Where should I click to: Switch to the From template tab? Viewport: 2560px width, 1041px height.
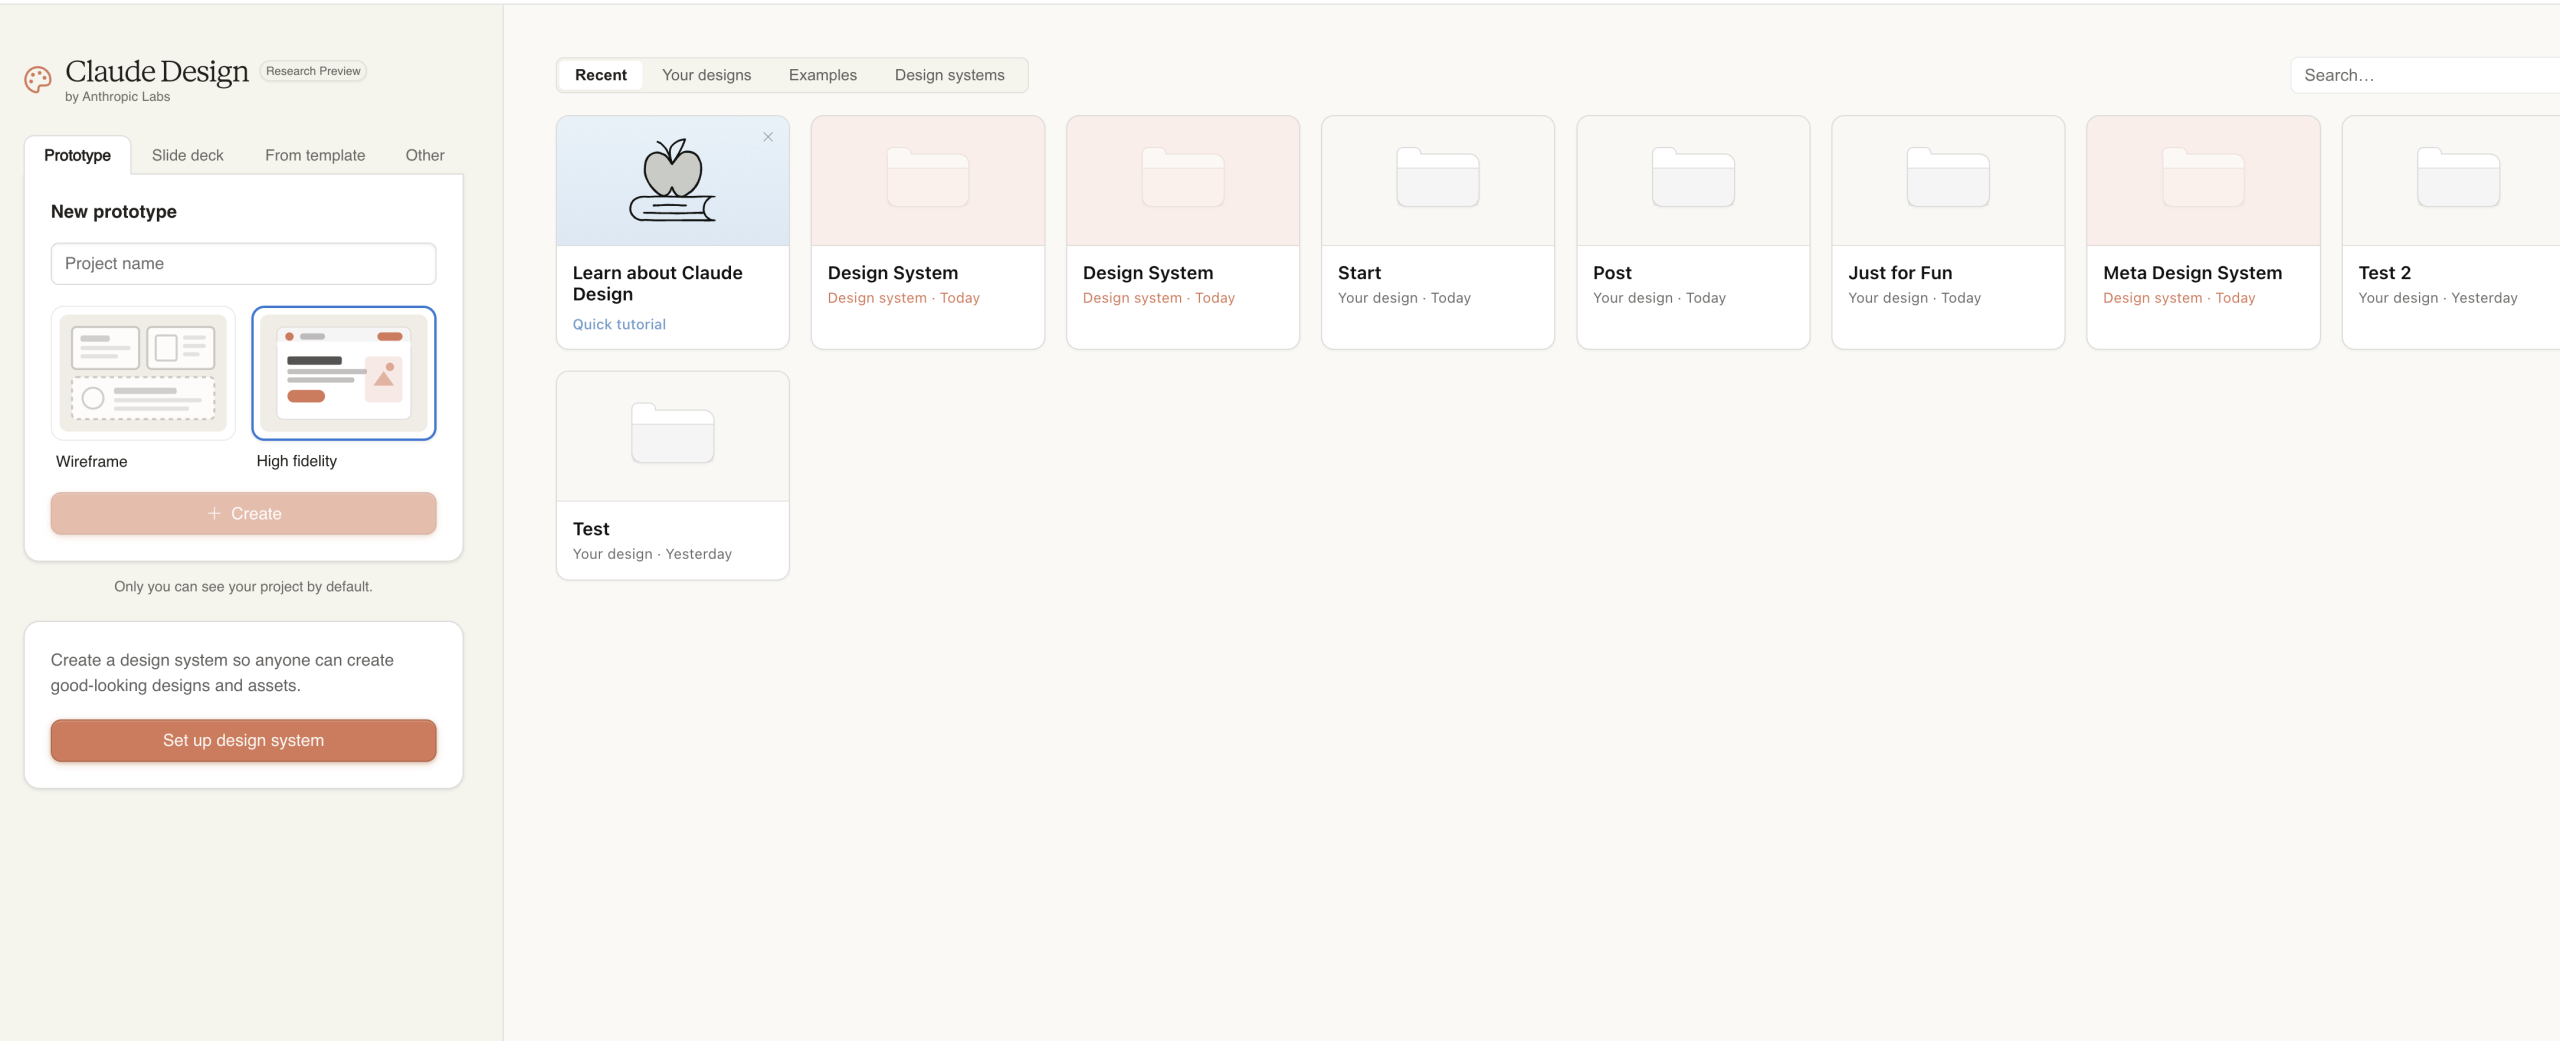click(315, 155)
